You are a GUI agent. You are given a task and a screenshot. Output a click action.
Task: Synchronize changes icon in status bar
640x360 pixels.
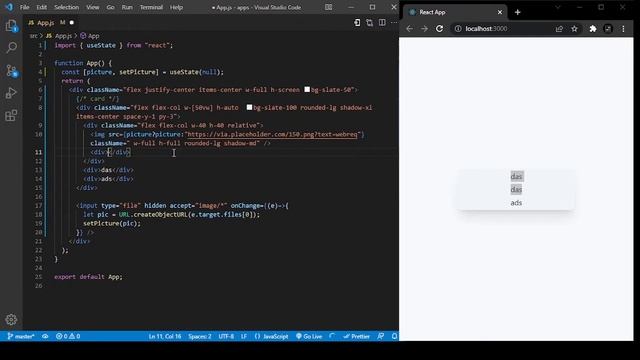[x=45, y=336]
